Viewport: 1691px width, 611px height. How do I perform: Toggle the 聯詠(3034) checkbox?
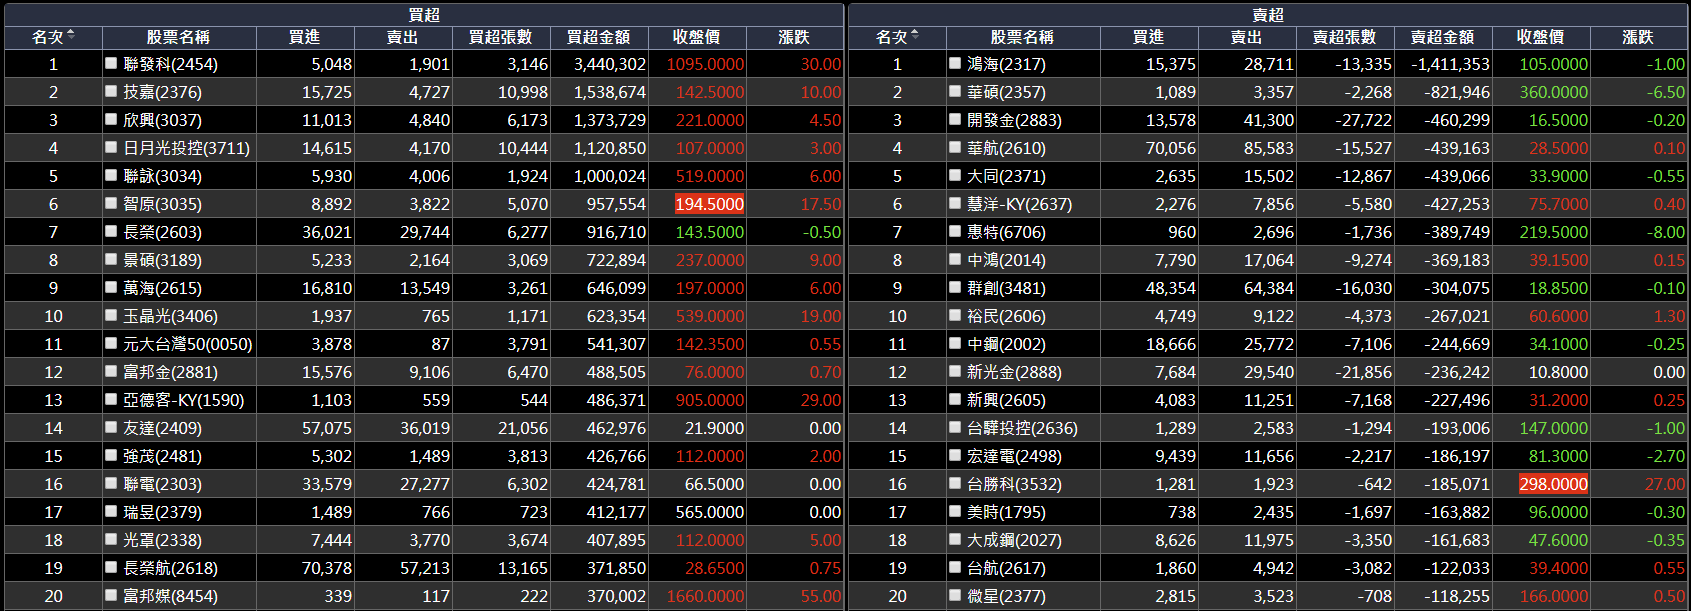[111, 175]
